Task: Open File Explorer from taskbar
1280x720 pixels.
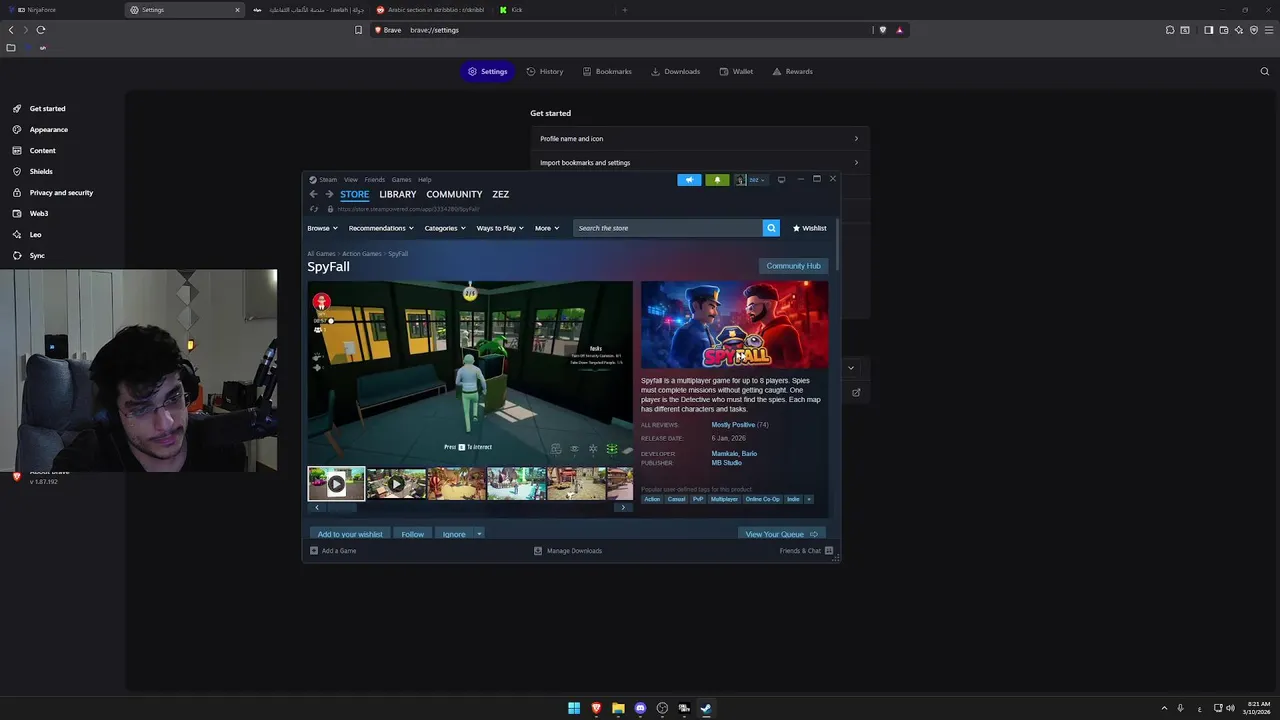Action: click(x=618, y=708)
